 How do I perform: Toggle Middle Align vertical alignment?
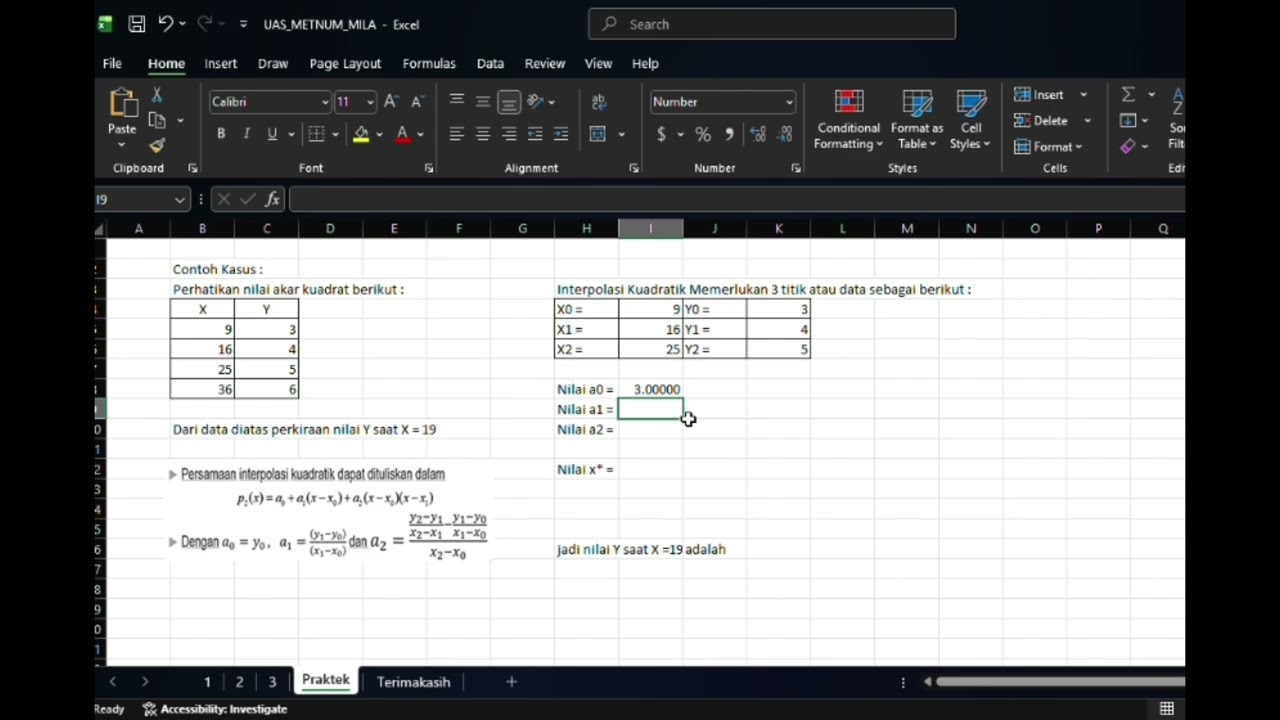483,102
